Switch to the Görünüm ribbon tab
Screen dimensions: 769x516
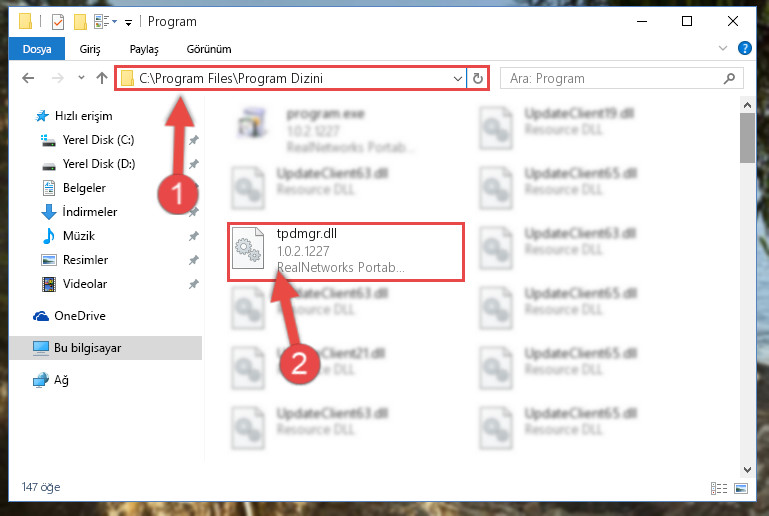tap(209, 49)
